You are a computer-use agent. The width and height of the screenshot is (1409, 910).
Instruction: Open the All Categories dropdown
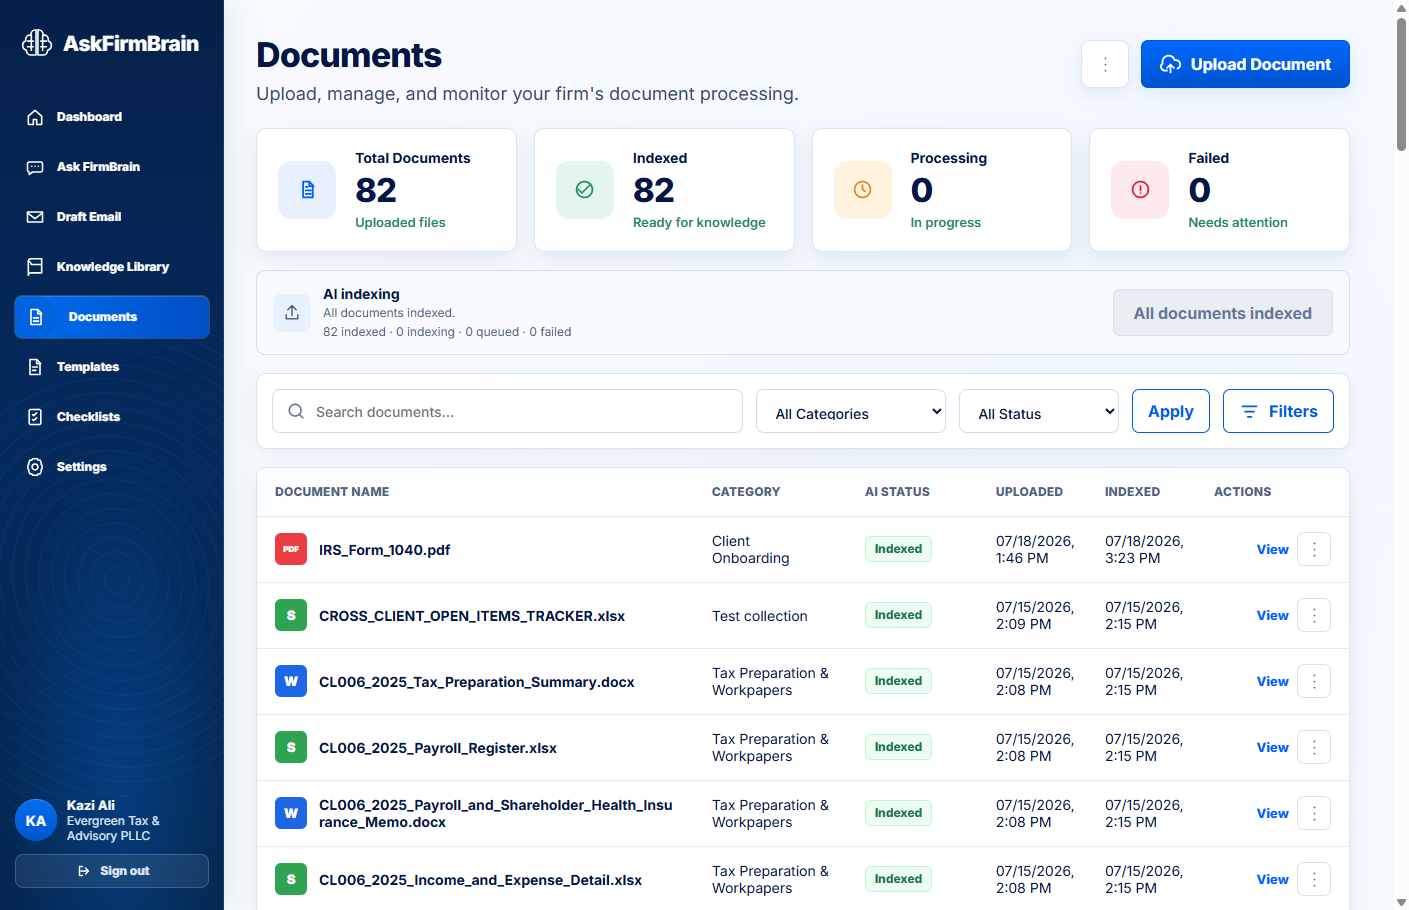851,411
